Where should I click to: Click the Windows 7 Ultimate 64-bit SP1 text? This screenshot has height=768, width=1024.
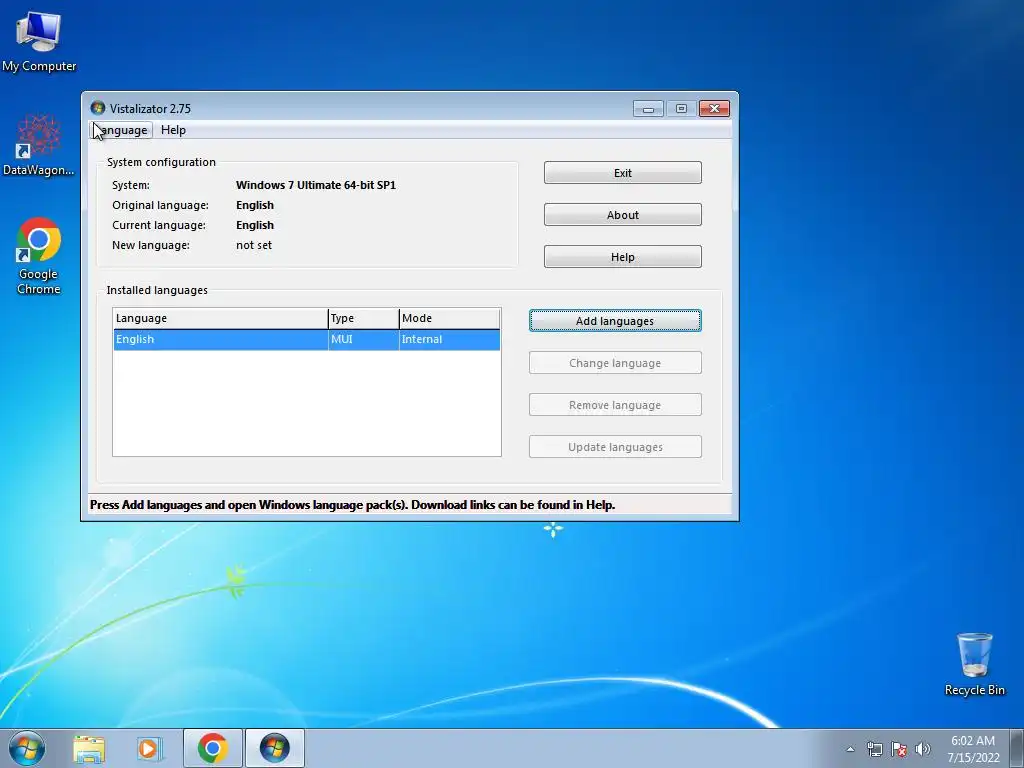pyautogui.click(x=316, y=185)
